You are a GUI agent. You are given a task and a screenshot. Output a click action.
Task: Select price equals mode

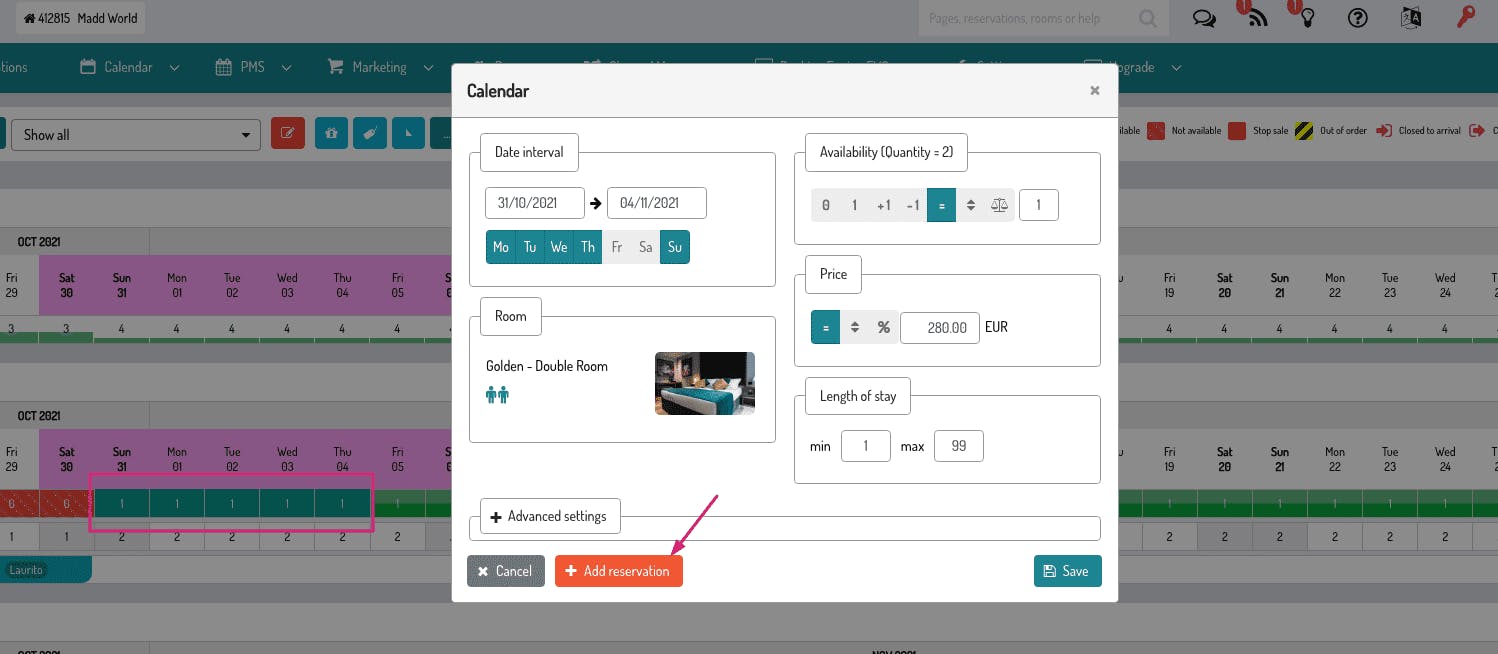(x=825, y=327)
